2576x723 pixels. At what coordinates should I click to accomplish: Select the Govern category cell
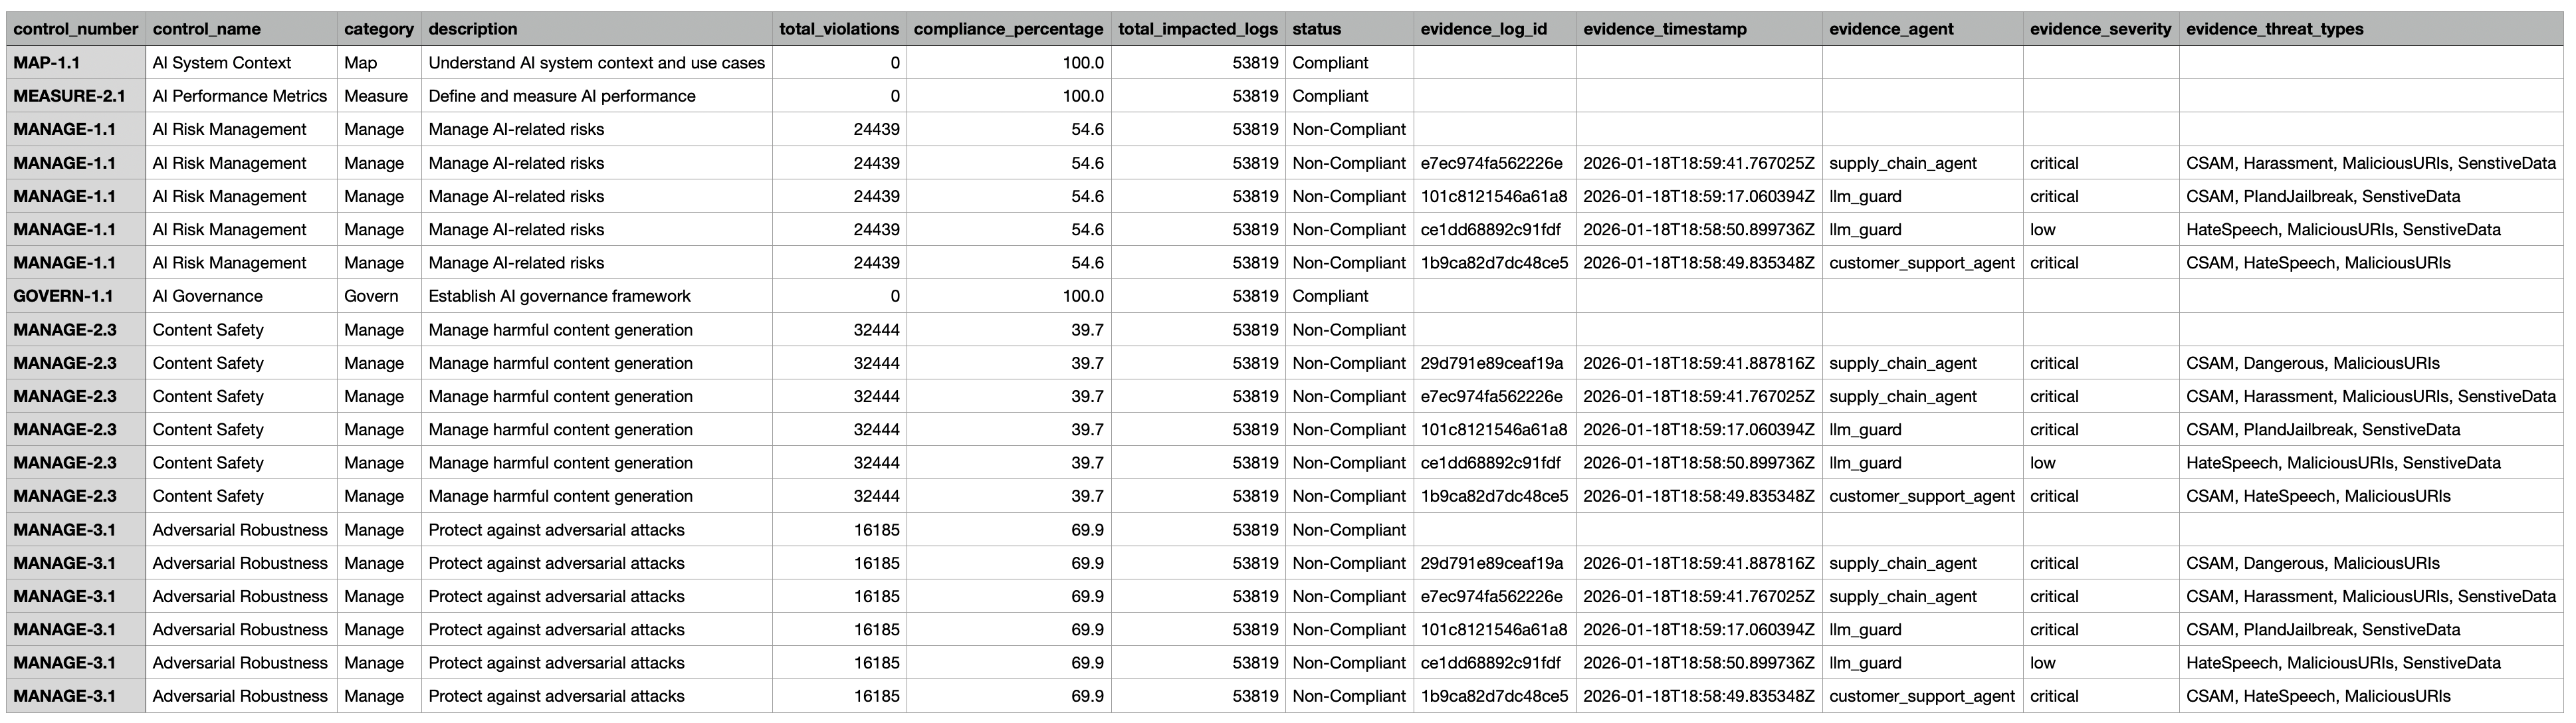(371, 296)
